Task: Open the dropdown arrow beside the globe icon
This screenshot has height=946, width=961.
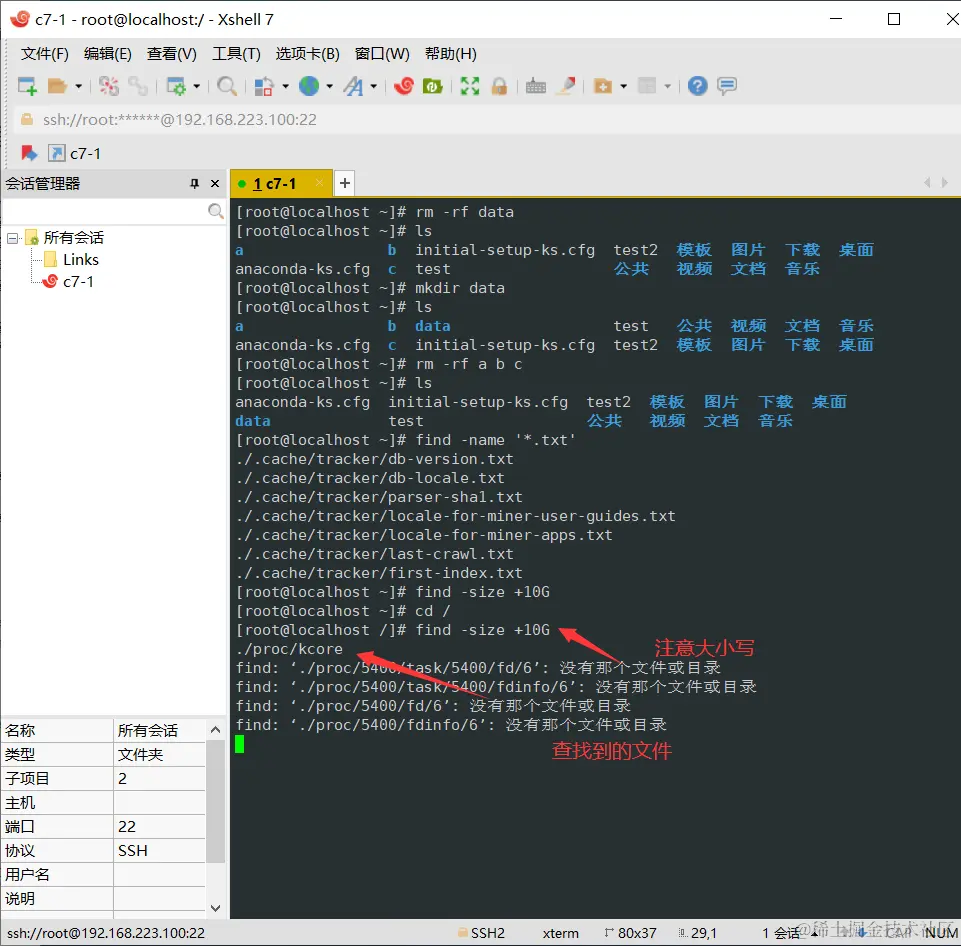Action: (330, 86)
